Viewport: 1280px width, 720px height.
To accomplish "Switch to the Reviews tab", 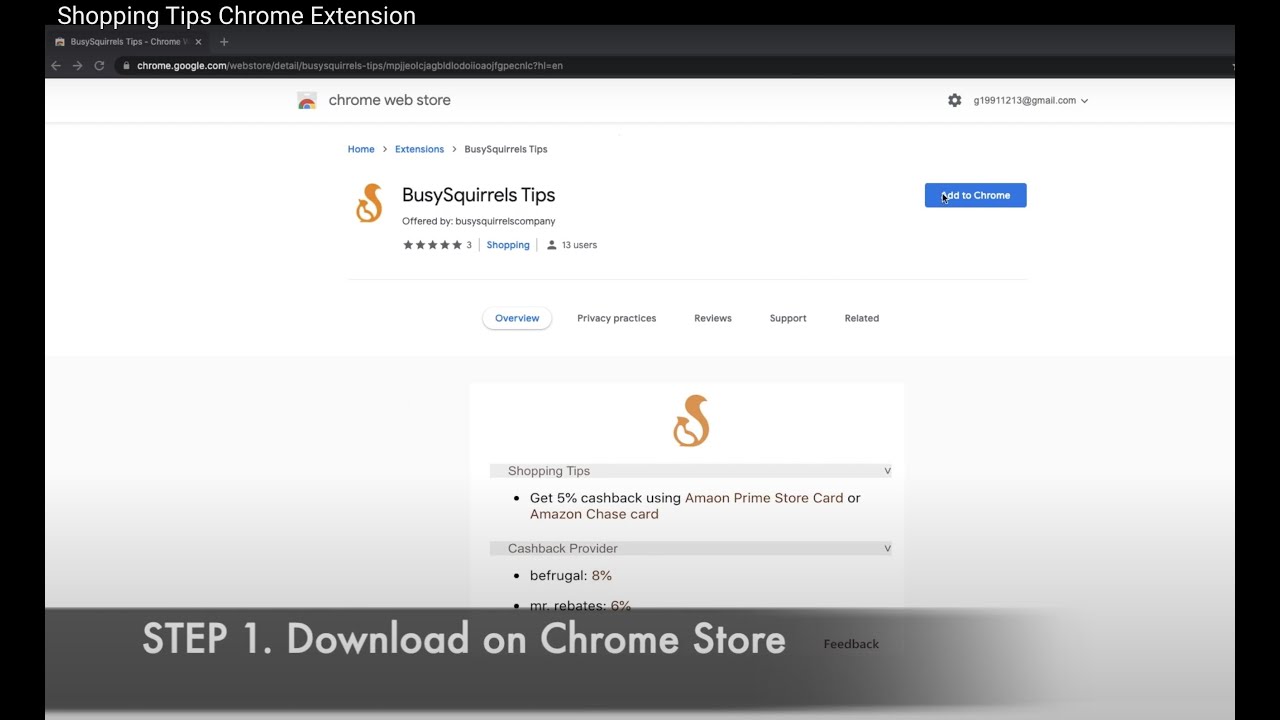I will point(713,318).
